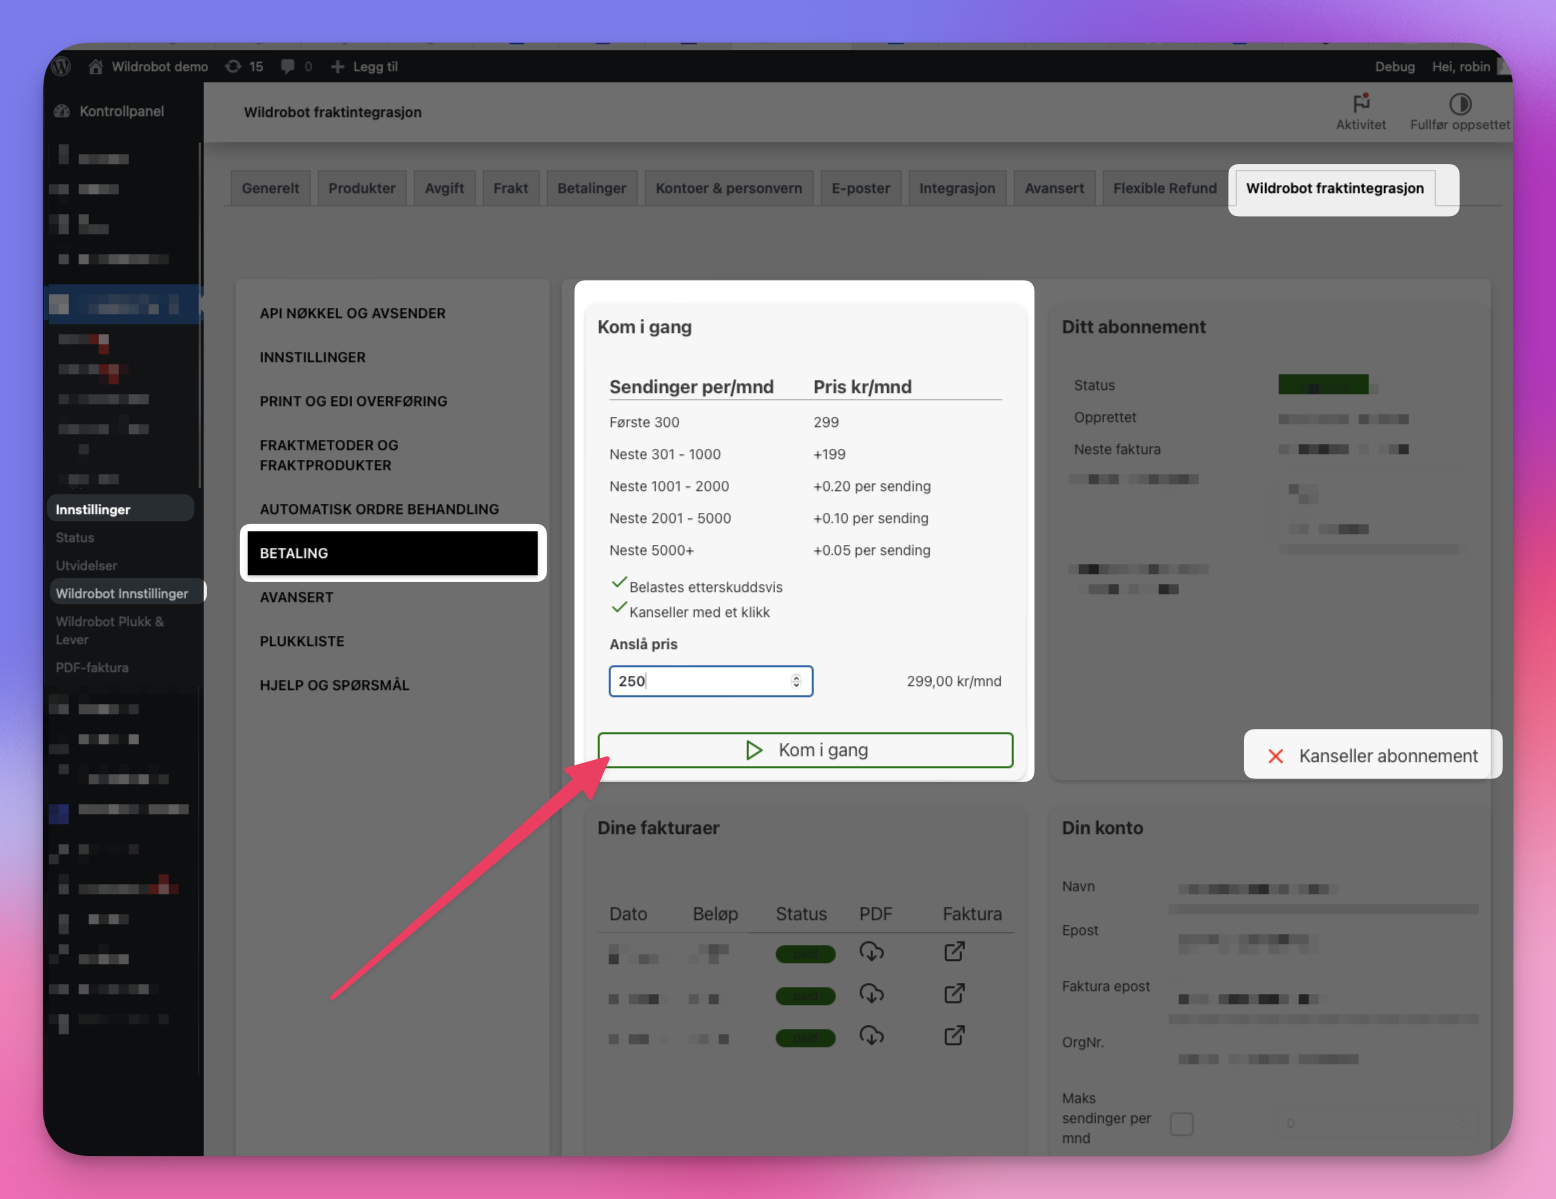Open INNSTILLINGER section in left menu
The height and width of the screenshot is (1199, 1556).
coord(313,357)
